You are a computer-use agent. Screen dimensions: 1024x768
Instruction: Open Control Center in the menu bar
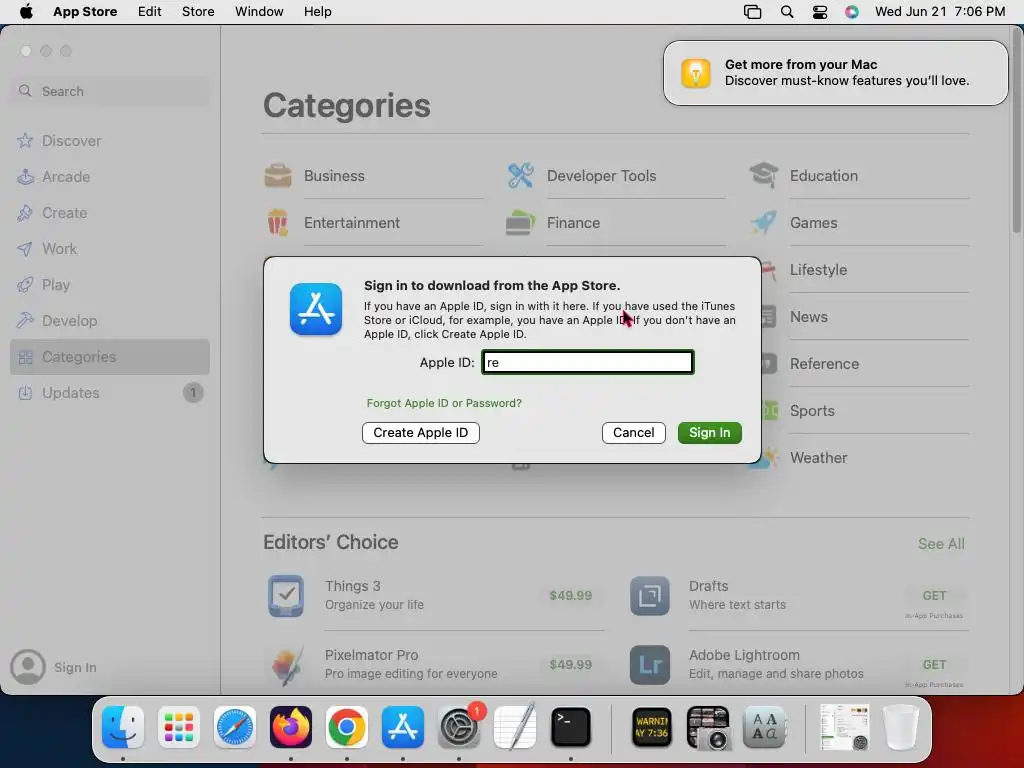(820, 12)
